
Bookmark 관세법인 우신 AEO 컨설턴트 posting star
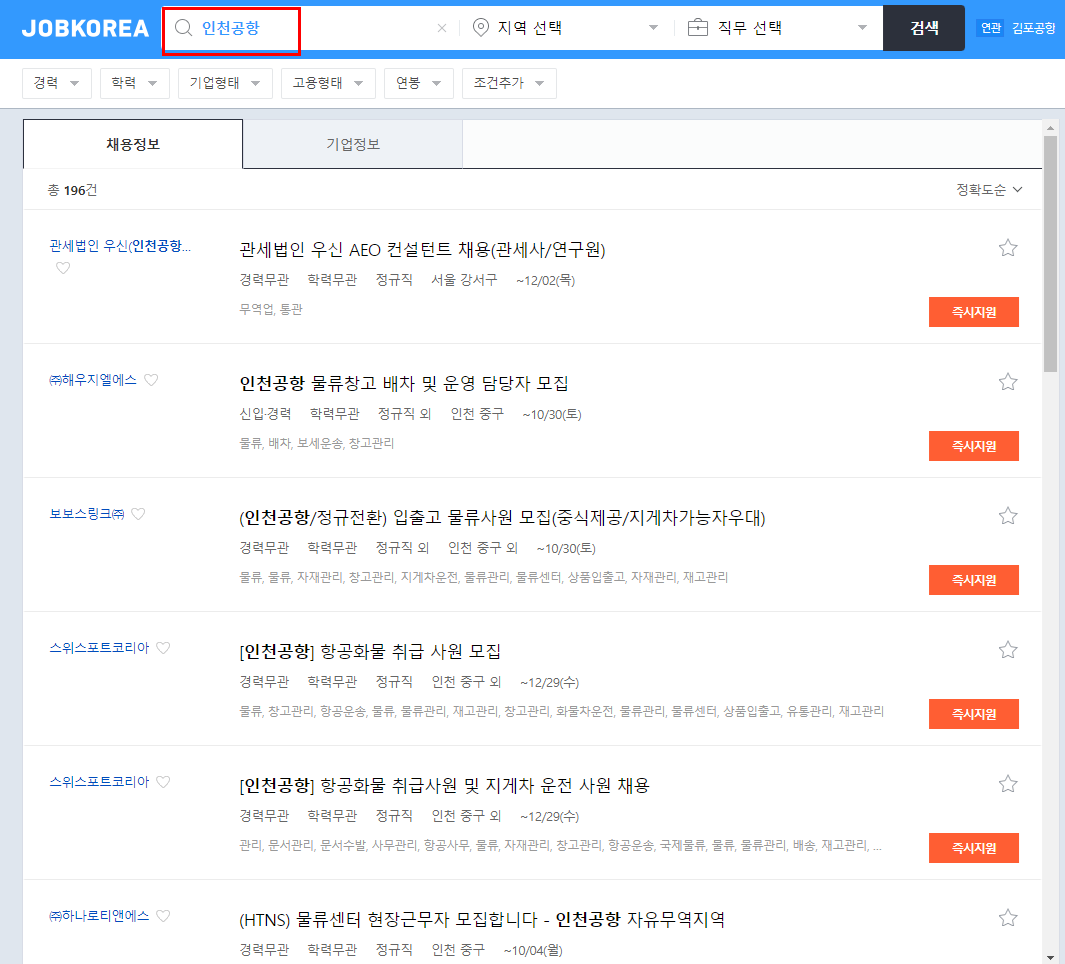(1008, 248)
